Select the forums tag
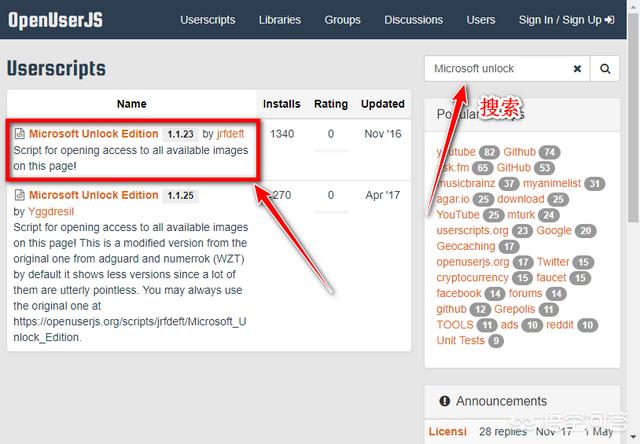Viewport: 640px width, 444px height. 525,293
